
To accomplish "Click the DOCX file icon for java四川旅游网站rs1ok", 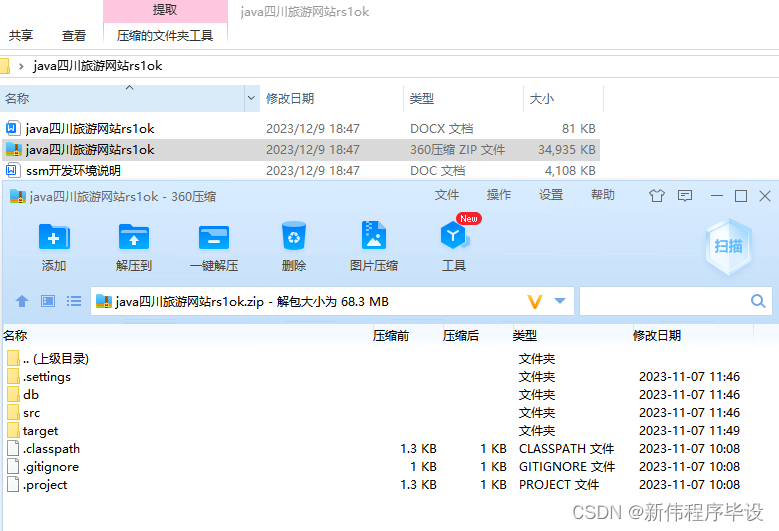I will [x=12, y=129].
